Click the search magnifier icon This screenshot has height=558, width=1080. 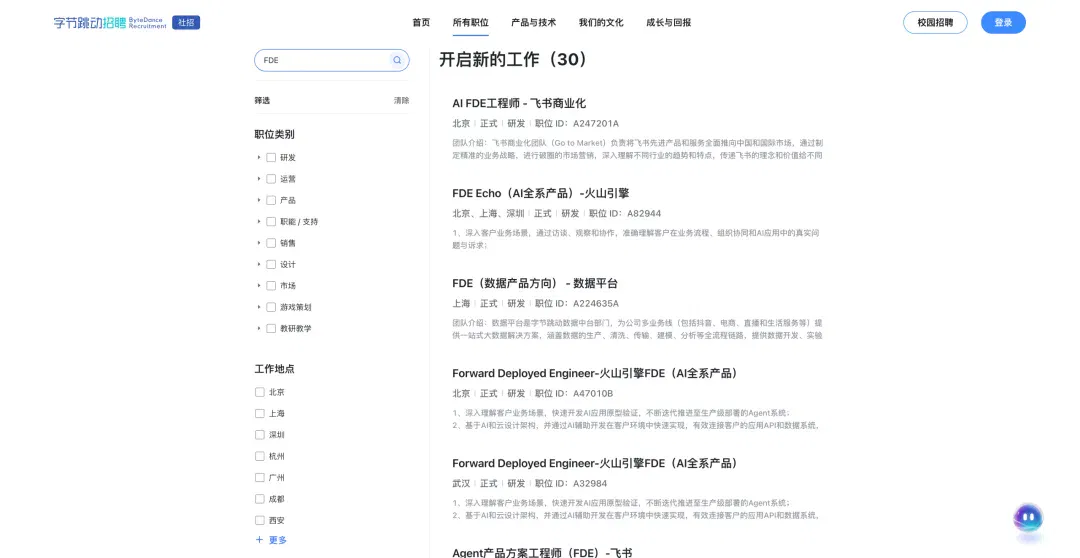coord(397,60)
